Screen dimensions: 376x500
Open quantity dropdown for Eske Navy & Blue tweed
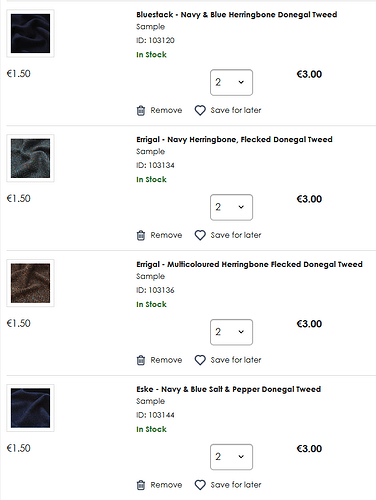(231, 457)
